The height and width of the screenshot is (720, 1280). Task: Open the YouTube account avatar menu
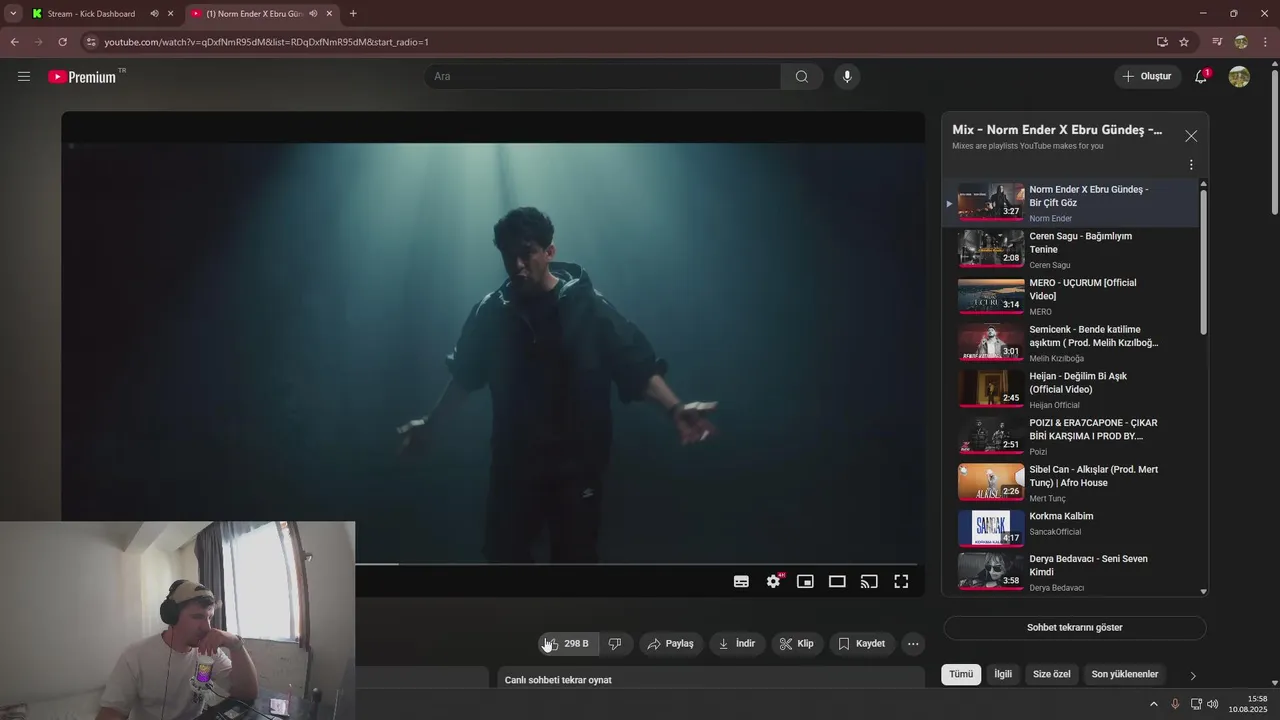(1239, 76)
